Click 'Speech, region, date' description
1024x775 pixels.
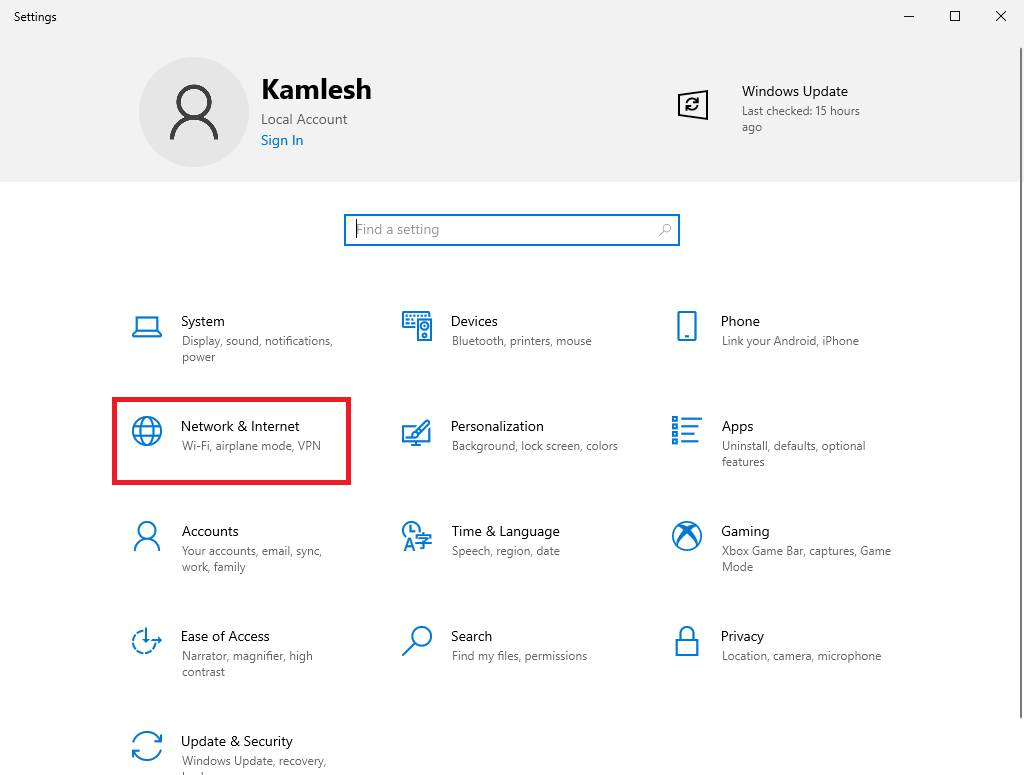pyautogui.click(x=505, y=551)
